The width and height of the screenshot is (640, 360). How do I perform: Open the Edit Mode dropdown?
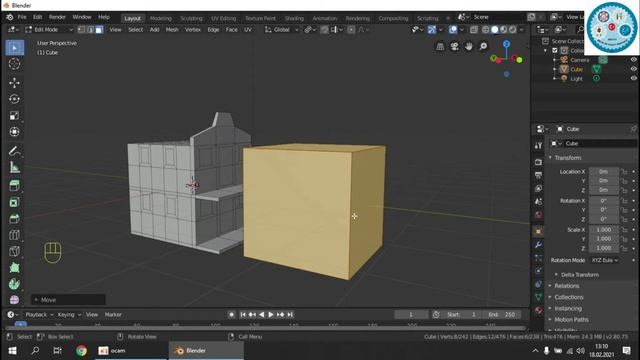(49, 29)
